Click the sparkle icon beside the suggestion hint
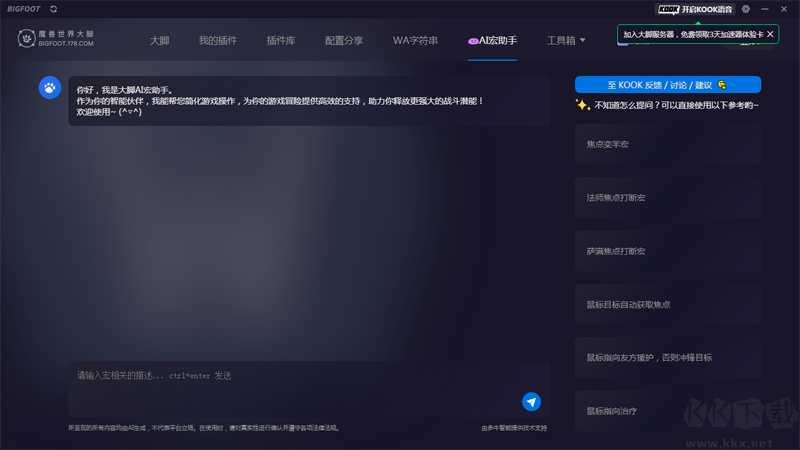The width and height of the screenshot is (800, 450). (x=583, y=105)
